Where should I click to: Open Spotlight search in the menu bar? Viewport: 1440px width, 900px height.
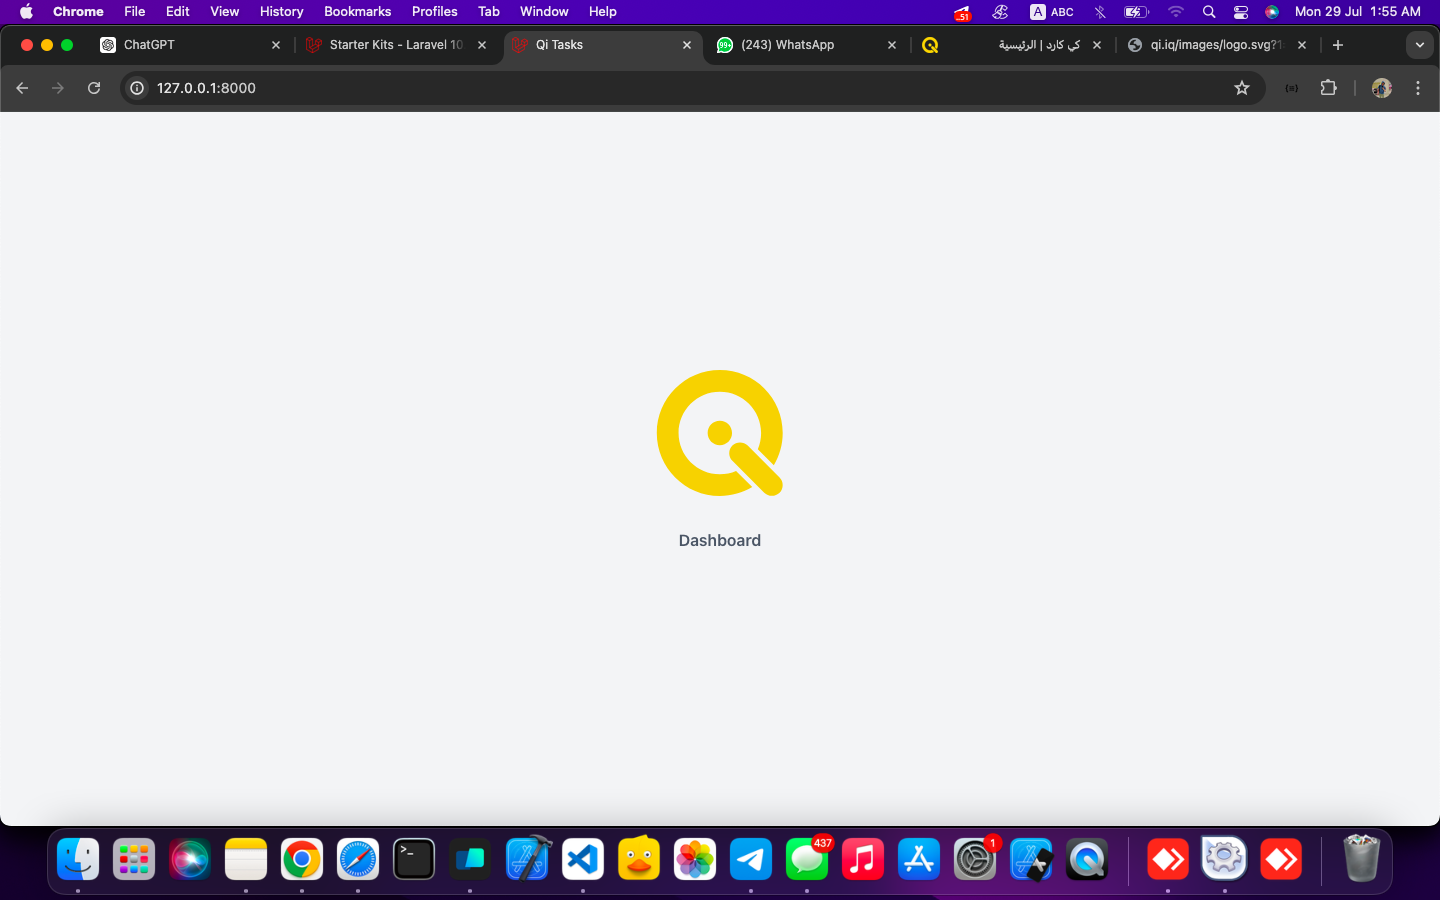[1209, 12]
